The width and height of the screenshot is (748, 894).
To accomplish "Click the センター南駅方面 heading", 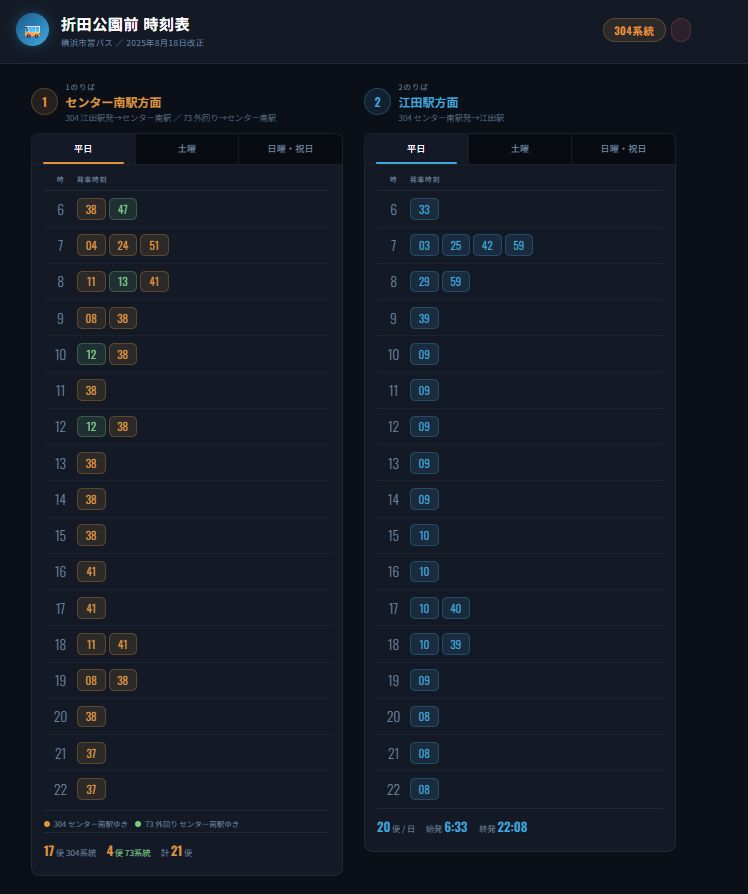I will (113, 102).
